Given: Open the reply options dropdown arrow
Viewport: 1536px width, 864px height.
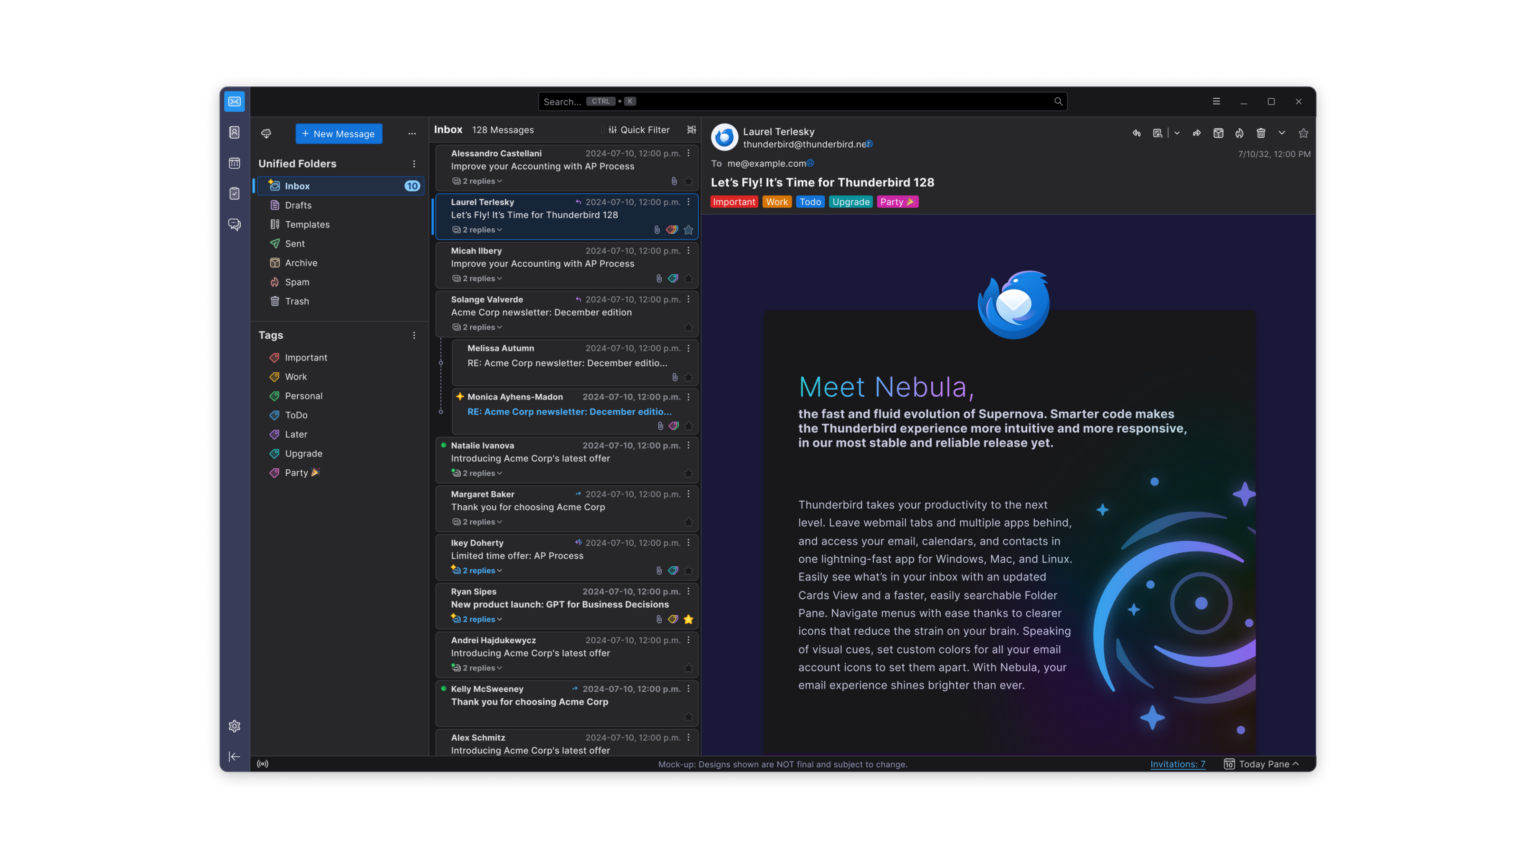Looking at the screenshot, I should pyautogui.click(x=1176, y=132).
